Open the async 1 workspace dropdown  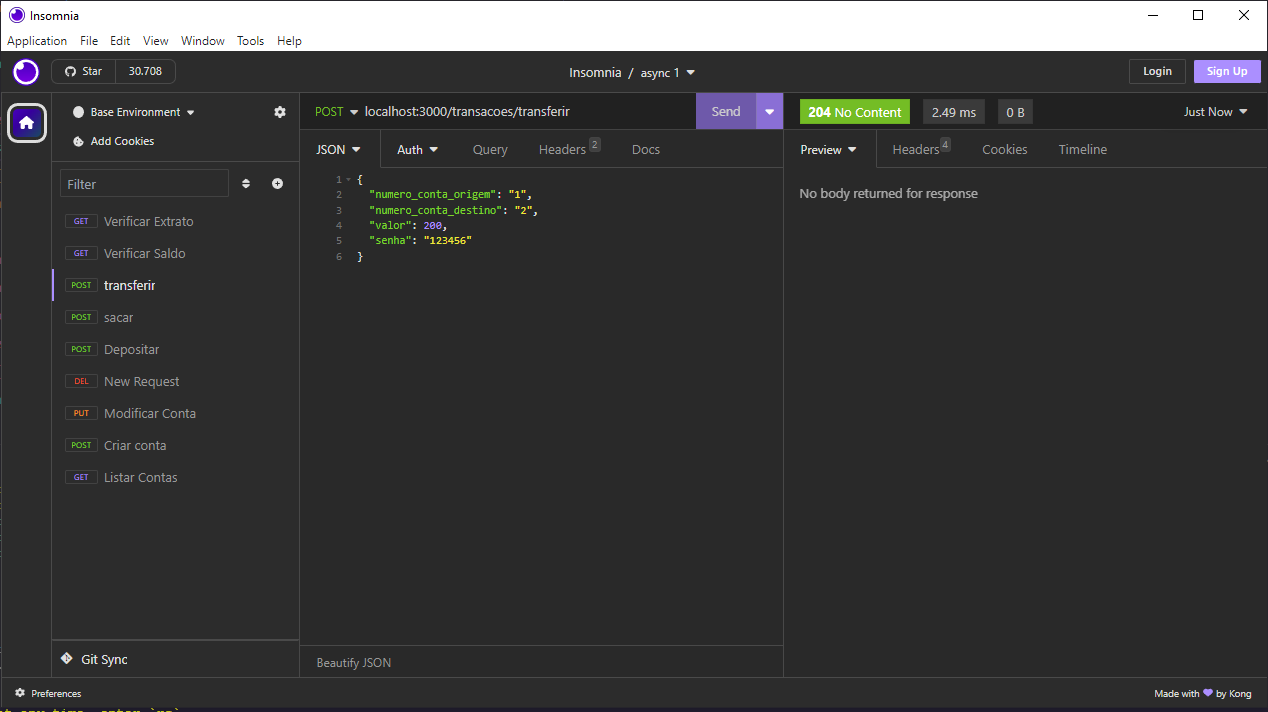(x=660, y=72)
